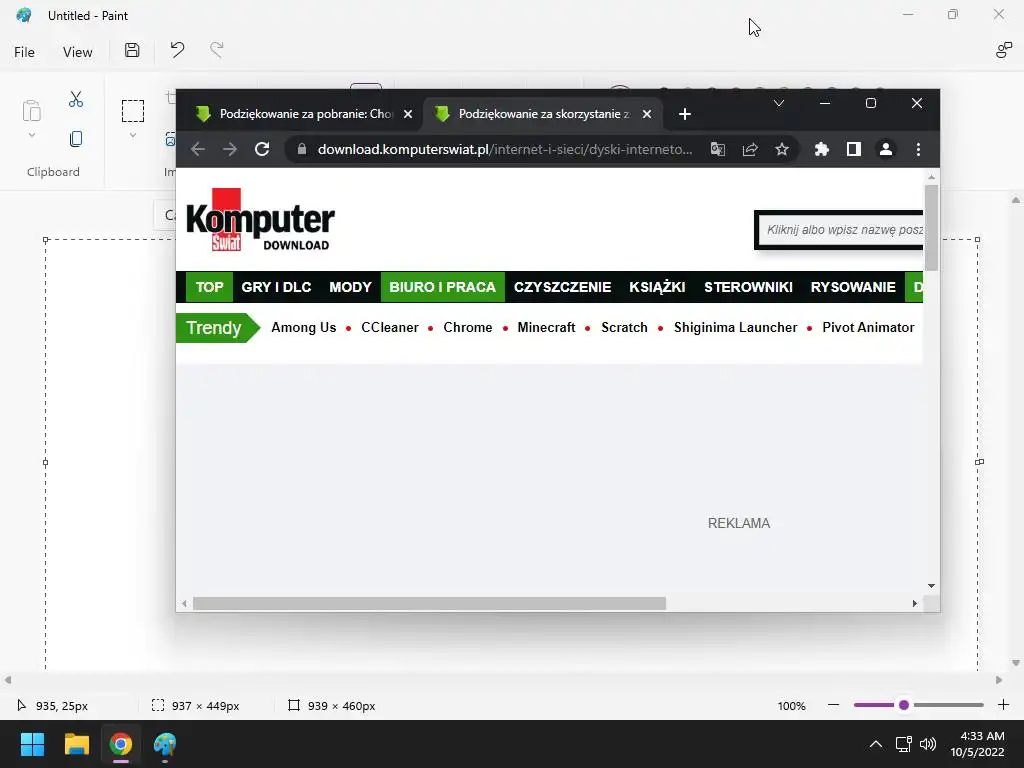Click the Chrome icon in the taskbar
The image size is (1024, 768).
point(120,744)
